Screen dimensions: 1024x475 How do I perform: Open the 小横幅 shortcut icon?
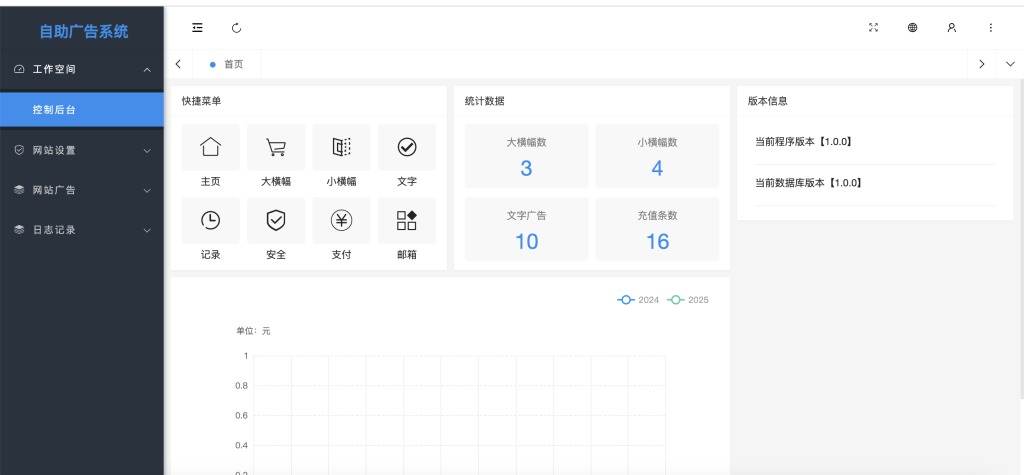click(341, 148)
